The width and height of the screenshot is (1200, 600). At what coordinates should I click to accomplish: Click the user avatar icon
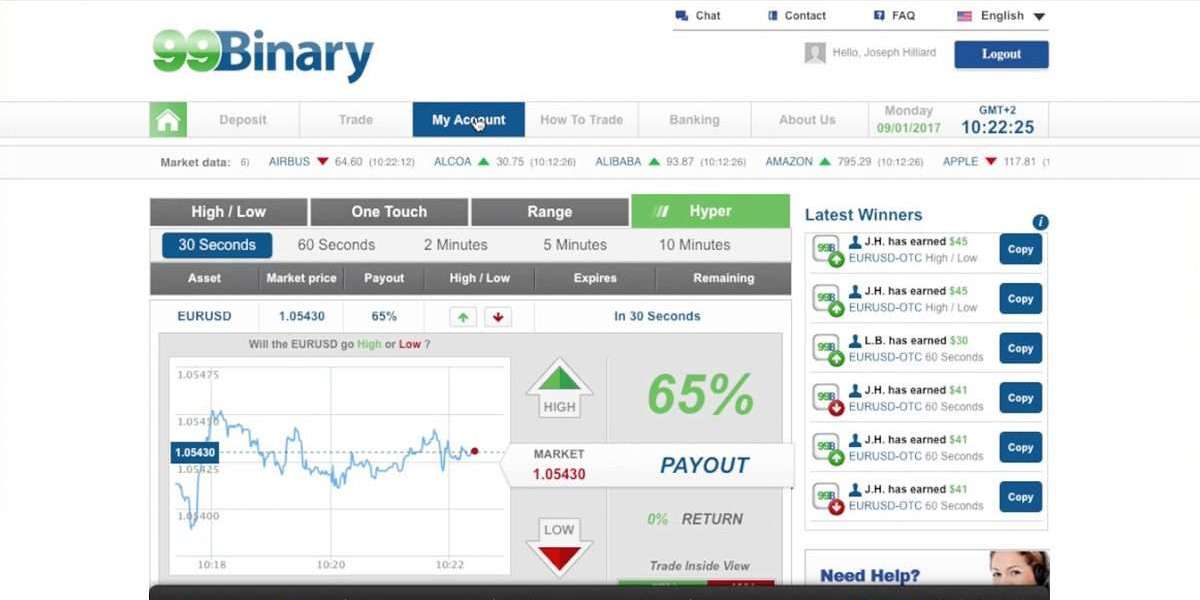(815, 53)
